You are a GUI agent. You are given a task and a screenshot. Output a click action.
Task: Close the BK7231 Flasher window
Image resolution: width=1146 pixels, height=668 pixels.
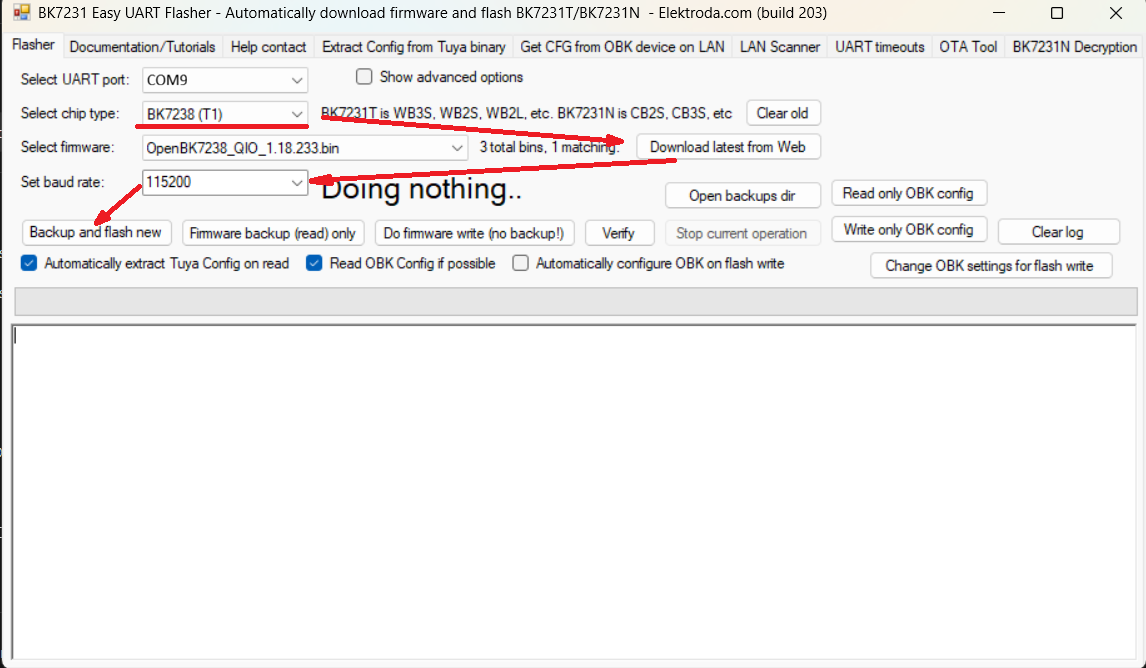click(x=1115, y=13)
